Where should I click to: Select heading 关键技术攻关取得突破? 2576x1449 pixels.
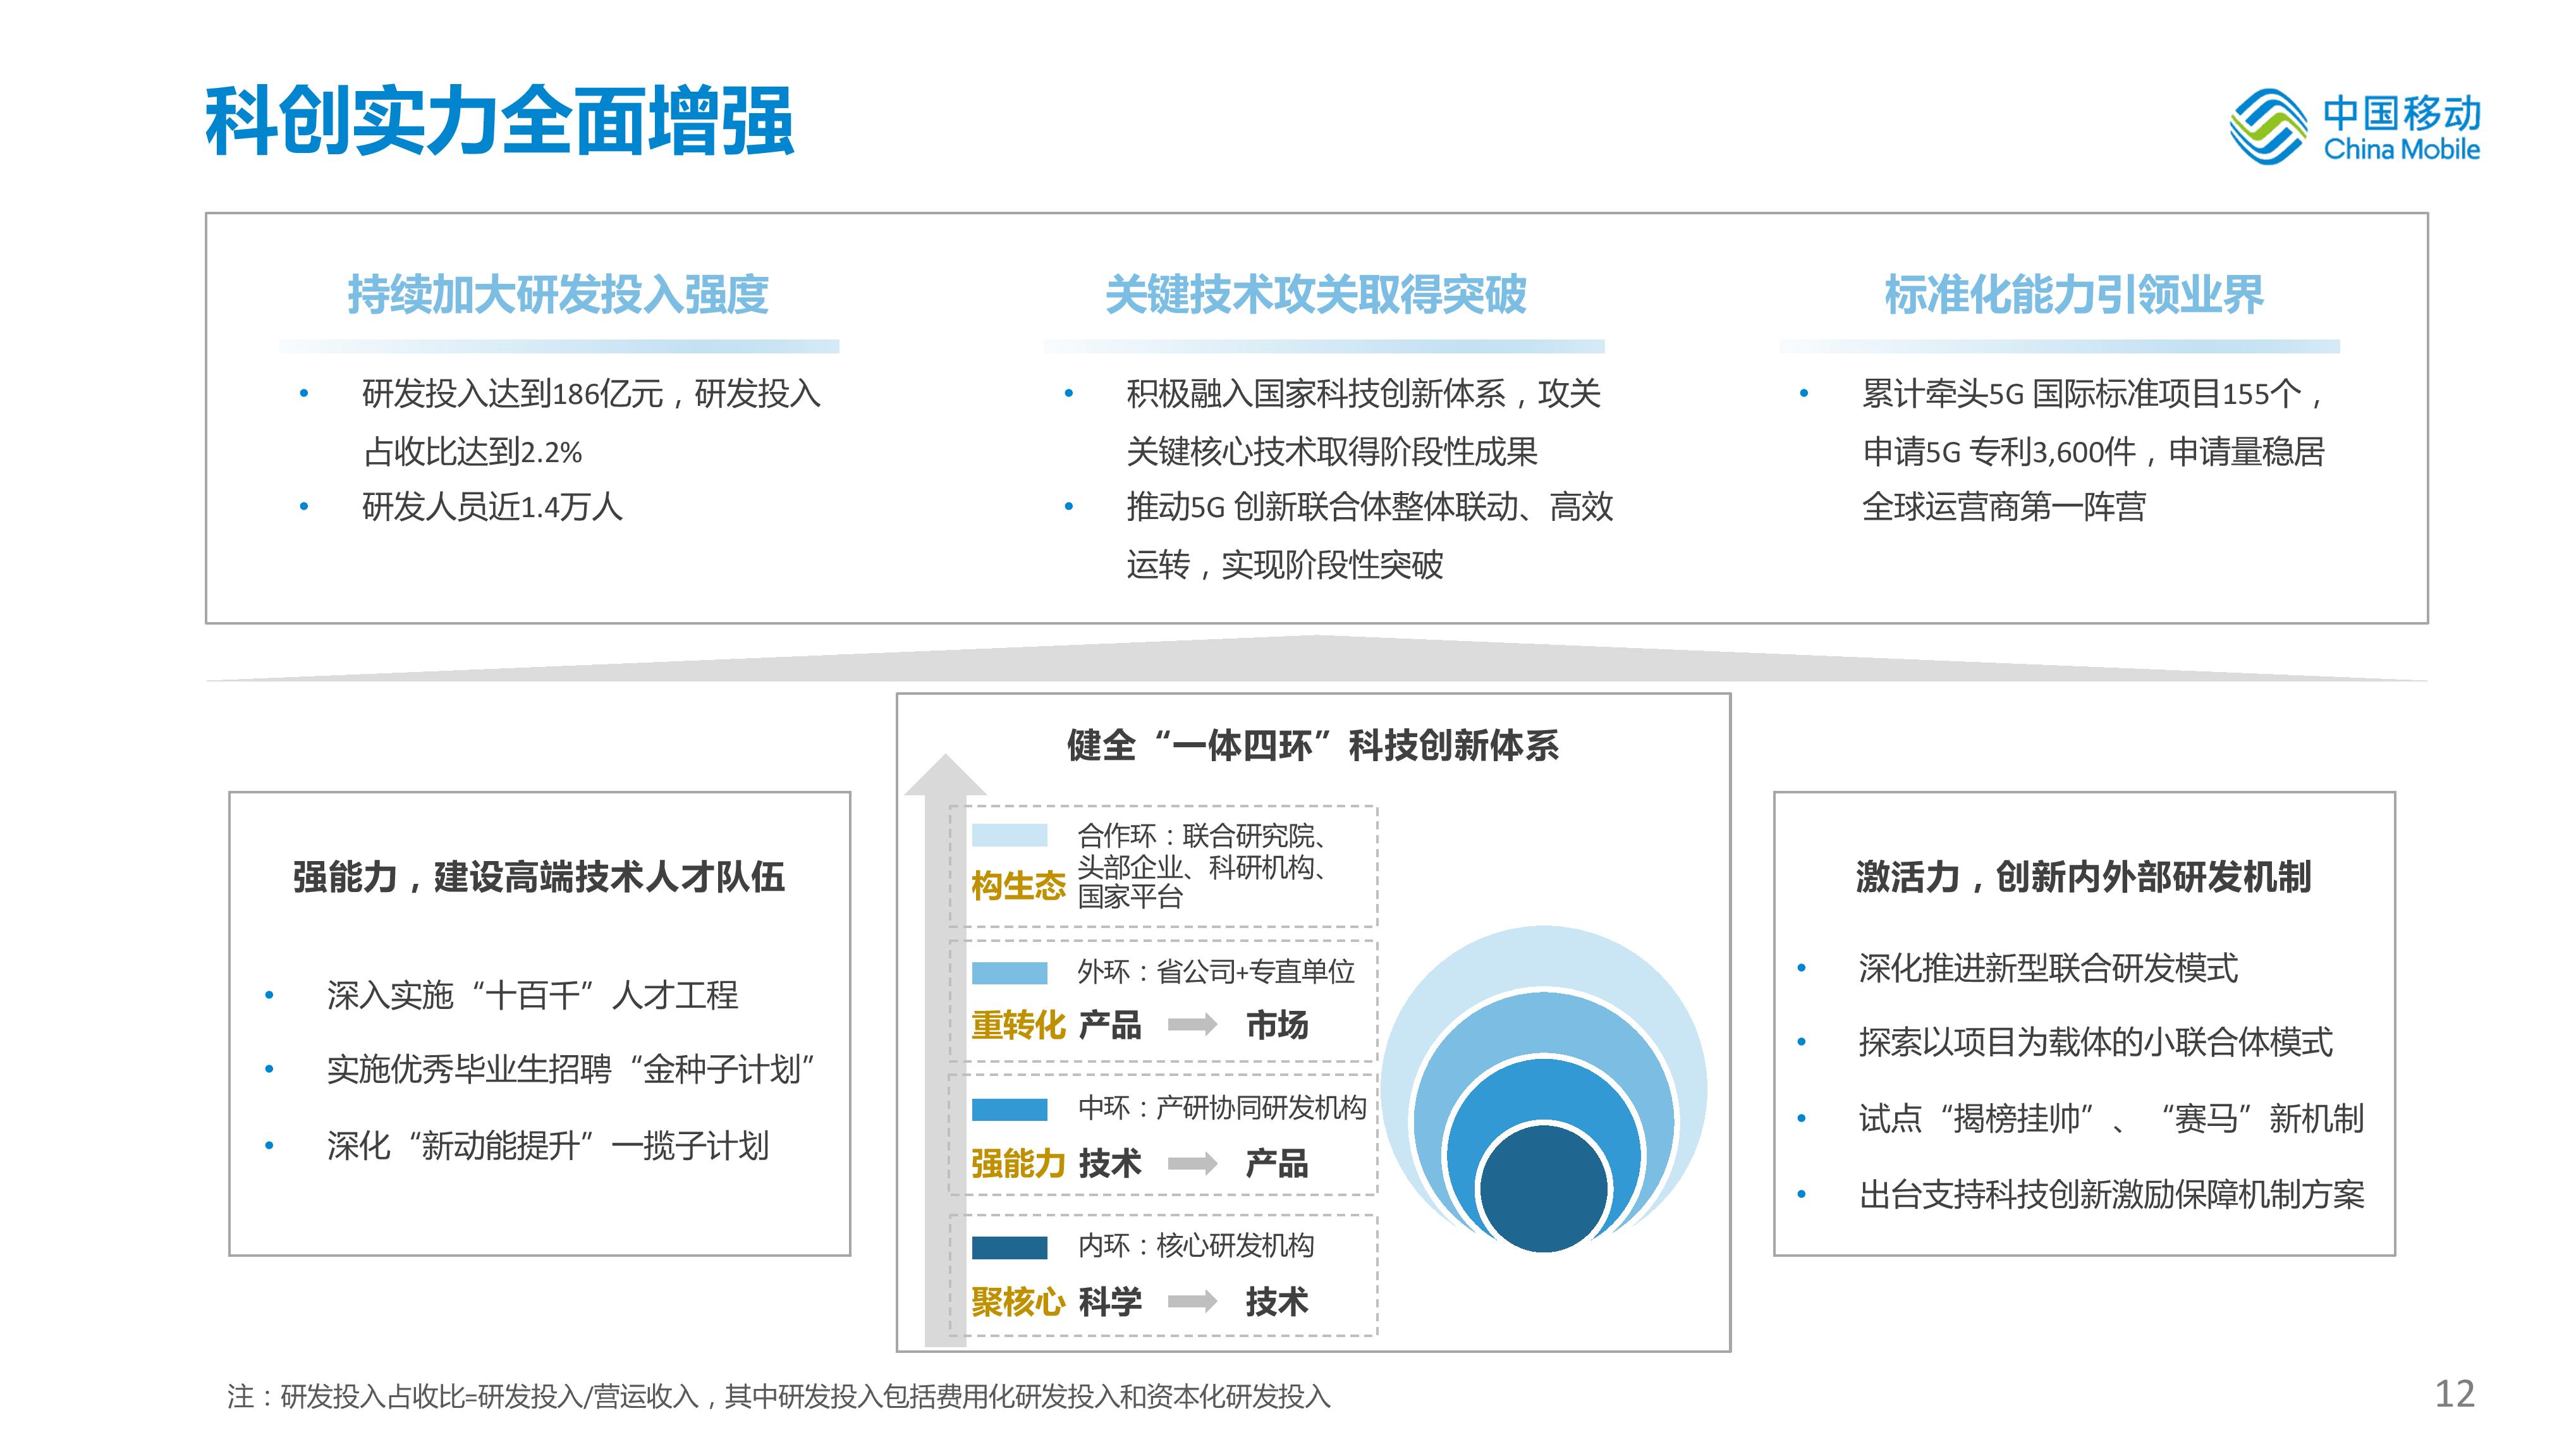1316,294
